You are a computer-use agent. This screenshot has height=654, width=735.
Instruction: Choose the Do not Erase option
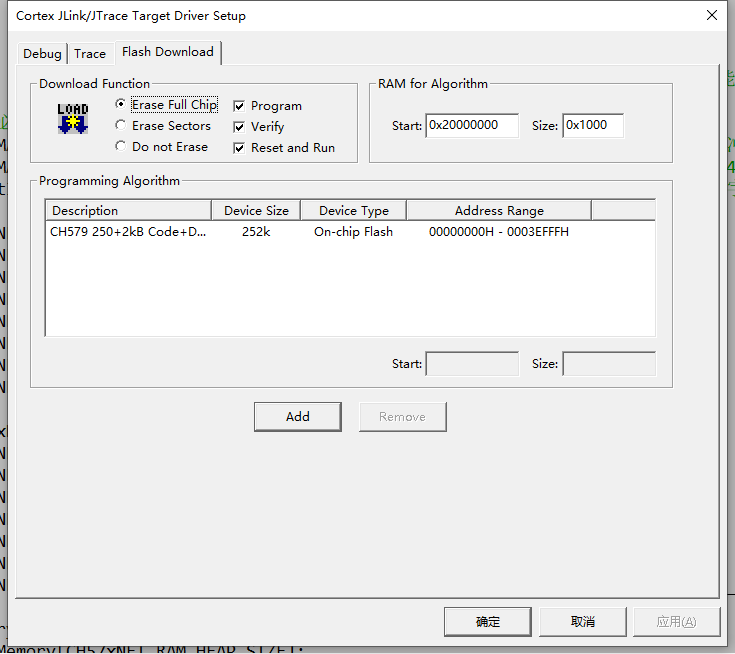click(x=121, y=147)
